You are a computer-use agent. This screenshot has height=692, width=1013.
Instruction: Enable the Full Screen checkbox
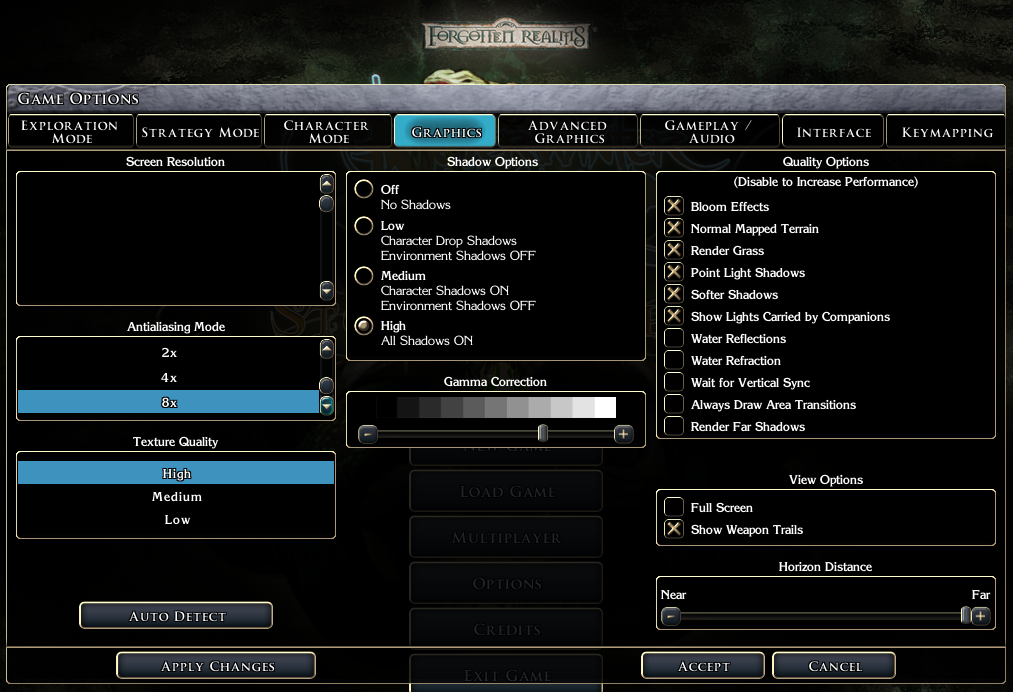click(x=674, y=507)
